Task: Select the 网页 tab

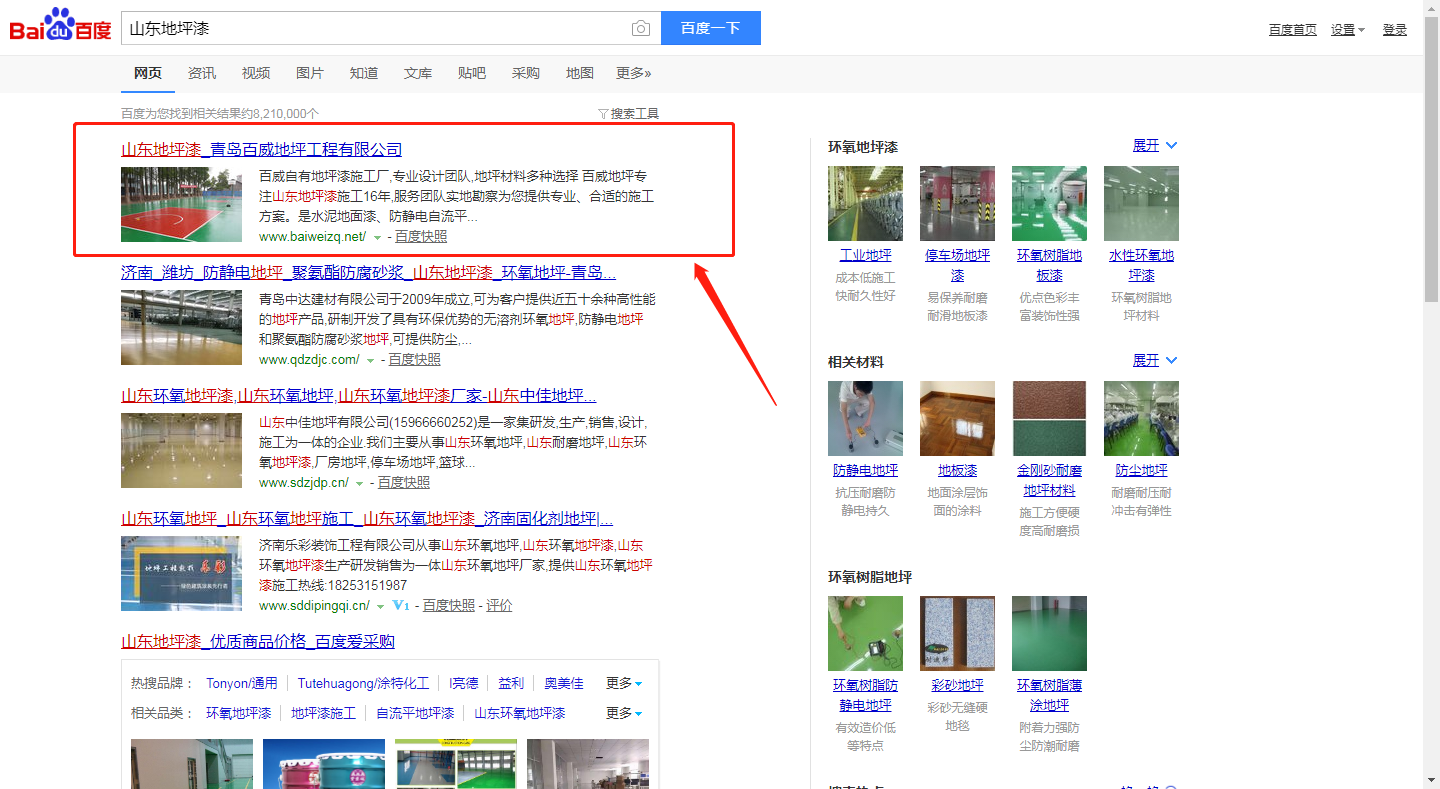Action: tap(148, 73)
